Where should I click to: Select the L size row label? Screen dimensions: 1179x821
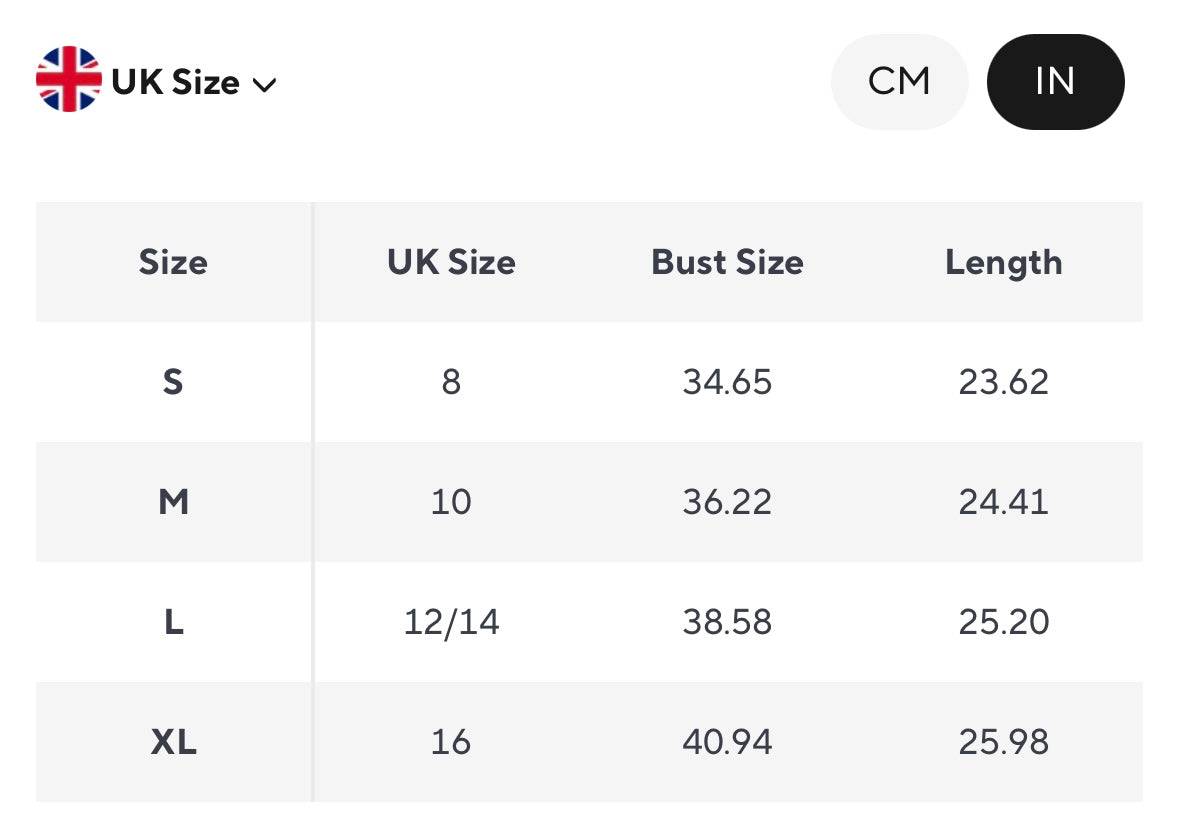click(173, 622)
